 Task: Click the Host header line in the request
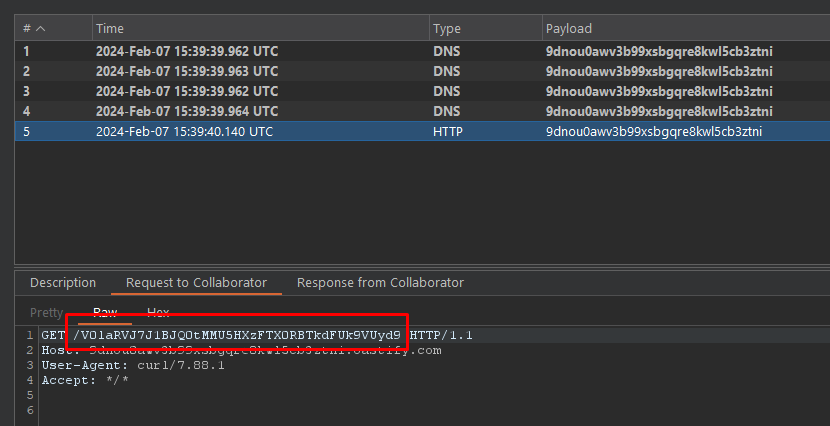click(x=240, y=350)
